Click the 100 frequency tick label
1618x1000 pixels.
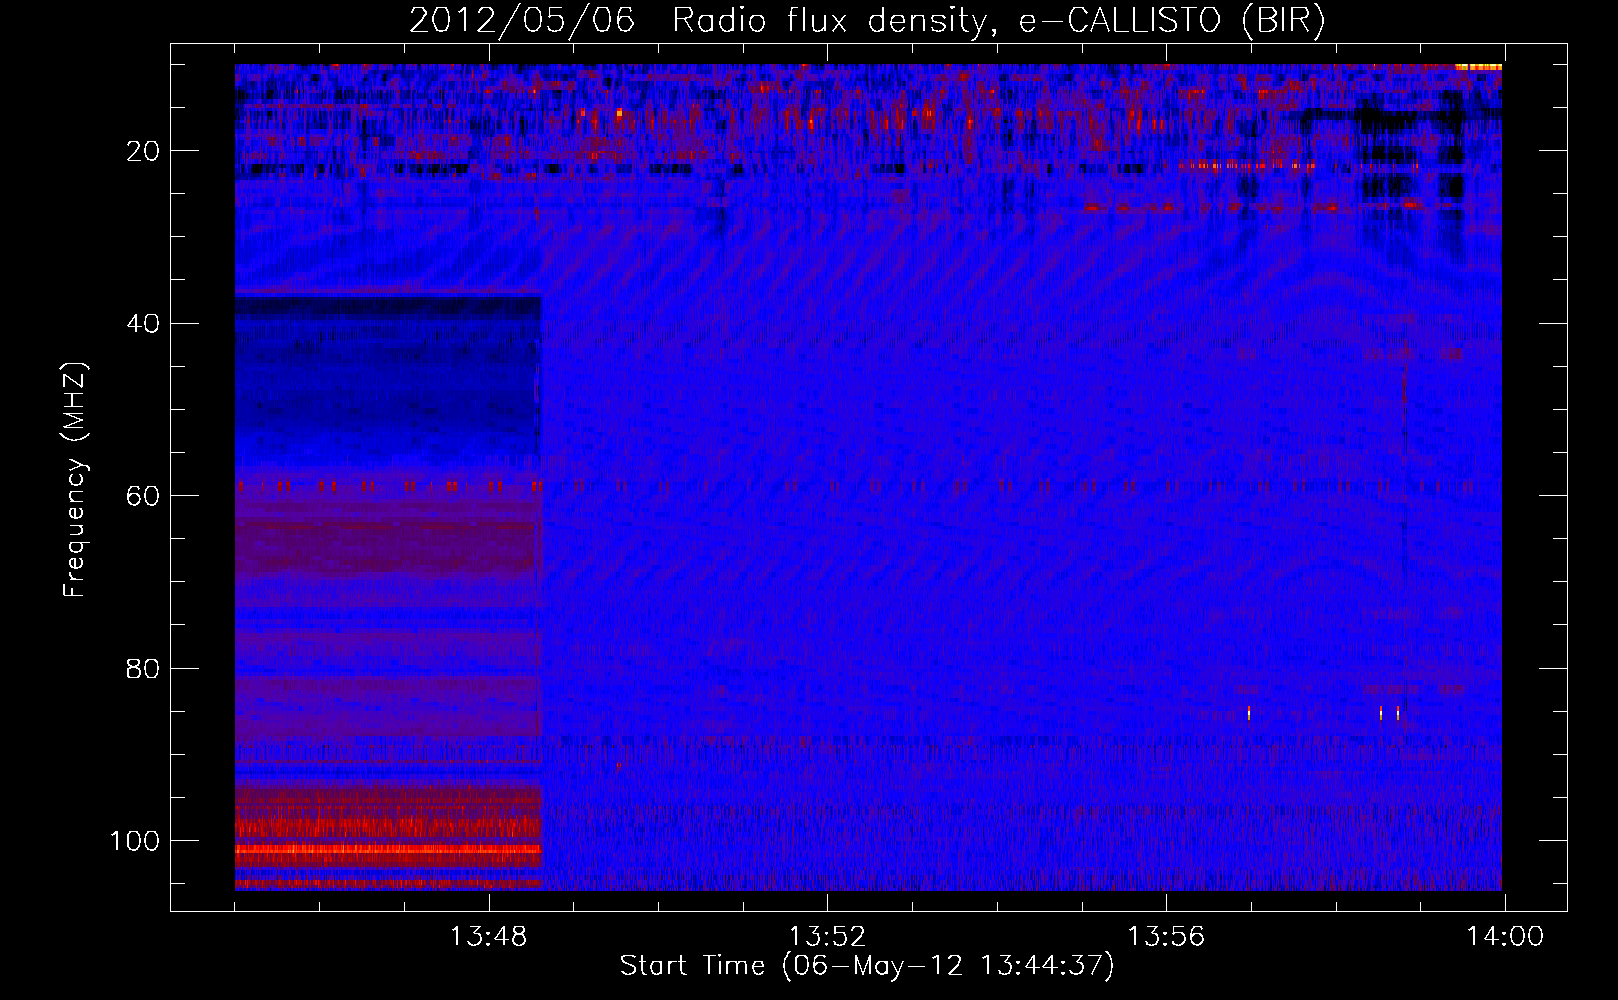[135, 841]
